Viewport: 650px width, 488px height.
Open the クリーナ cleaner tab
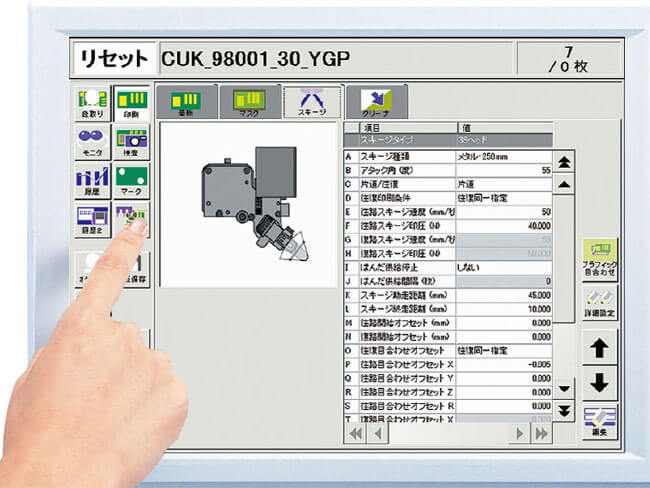(374, 103)
